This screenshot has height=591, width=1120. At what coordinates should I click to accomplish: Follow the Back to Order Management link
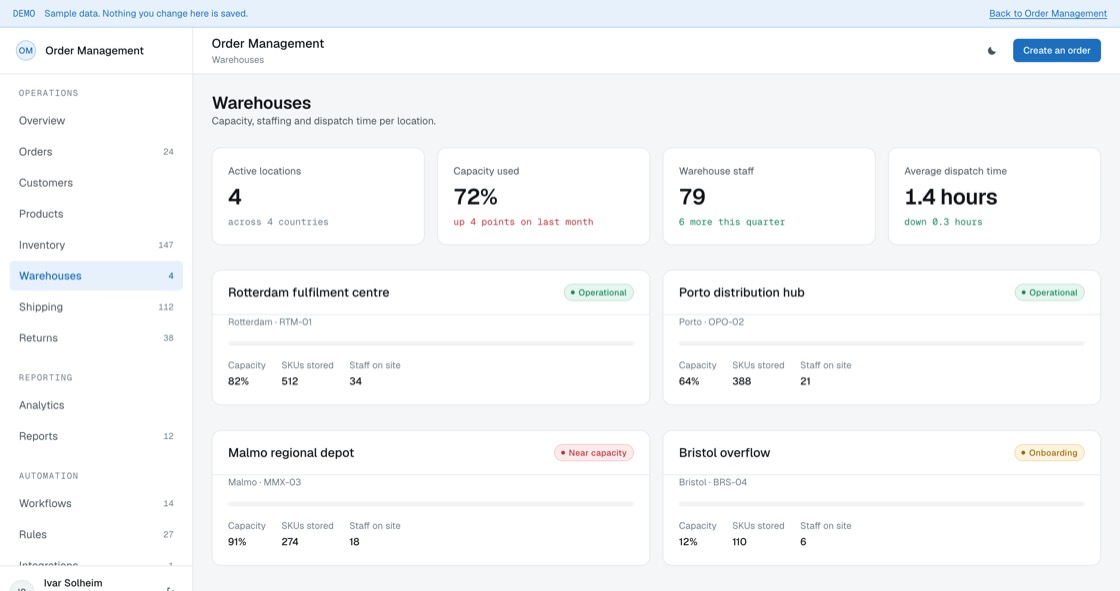point(1048,14)
